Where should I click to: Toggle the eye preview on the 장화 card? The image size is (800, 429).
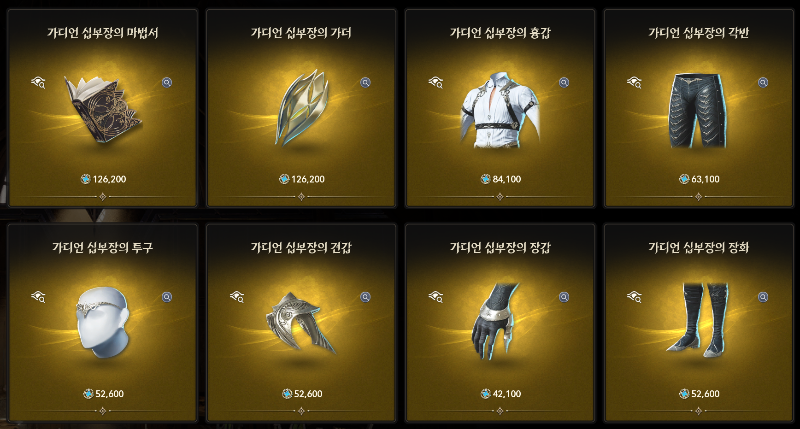coord(634,296)
